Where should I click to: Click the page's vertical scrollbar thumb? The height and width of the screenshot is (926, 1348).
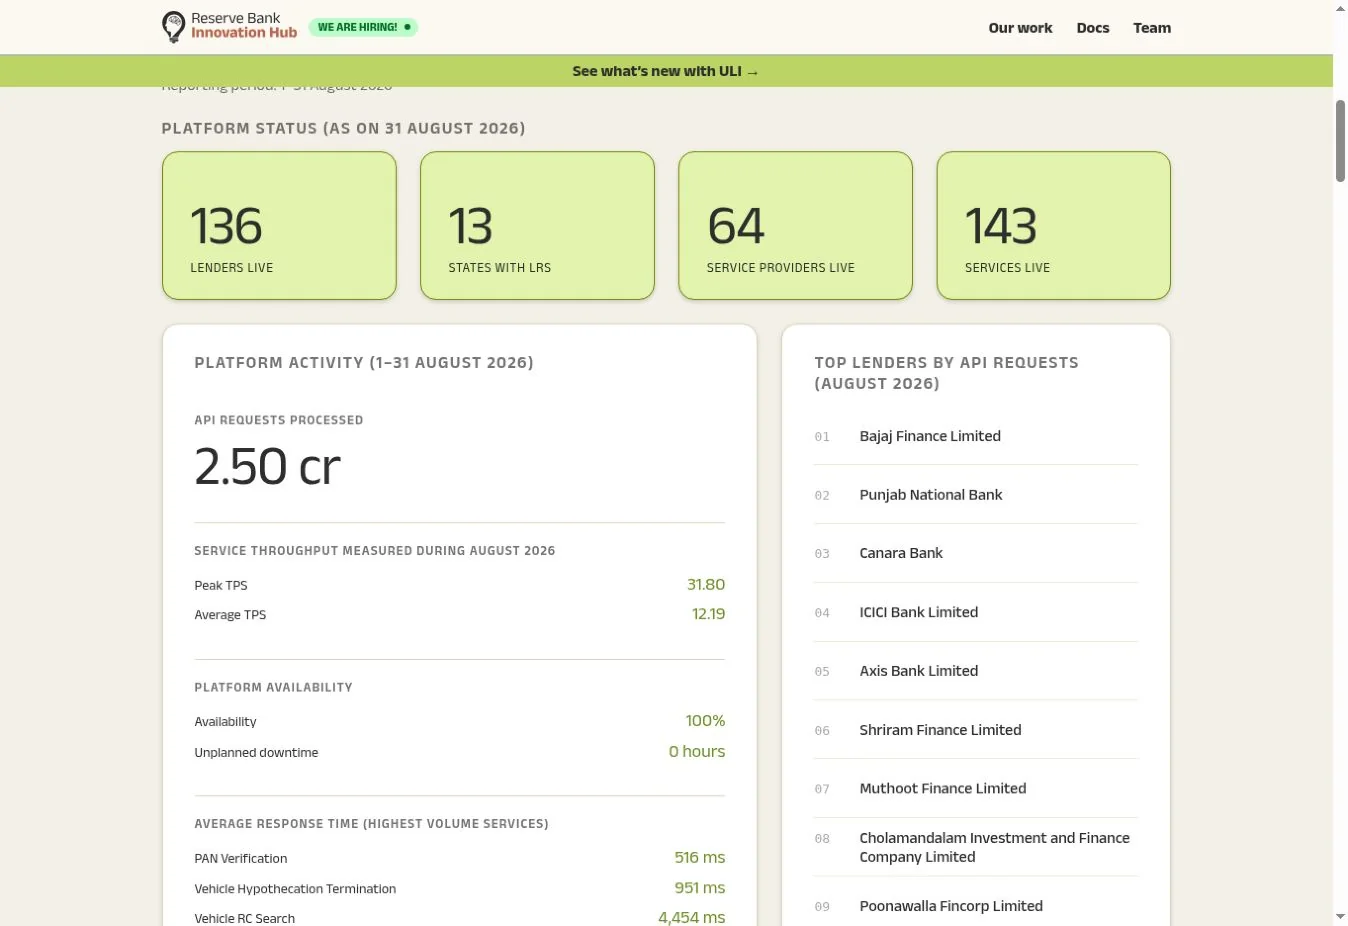pyautogui.click(x=1340, y=141)
